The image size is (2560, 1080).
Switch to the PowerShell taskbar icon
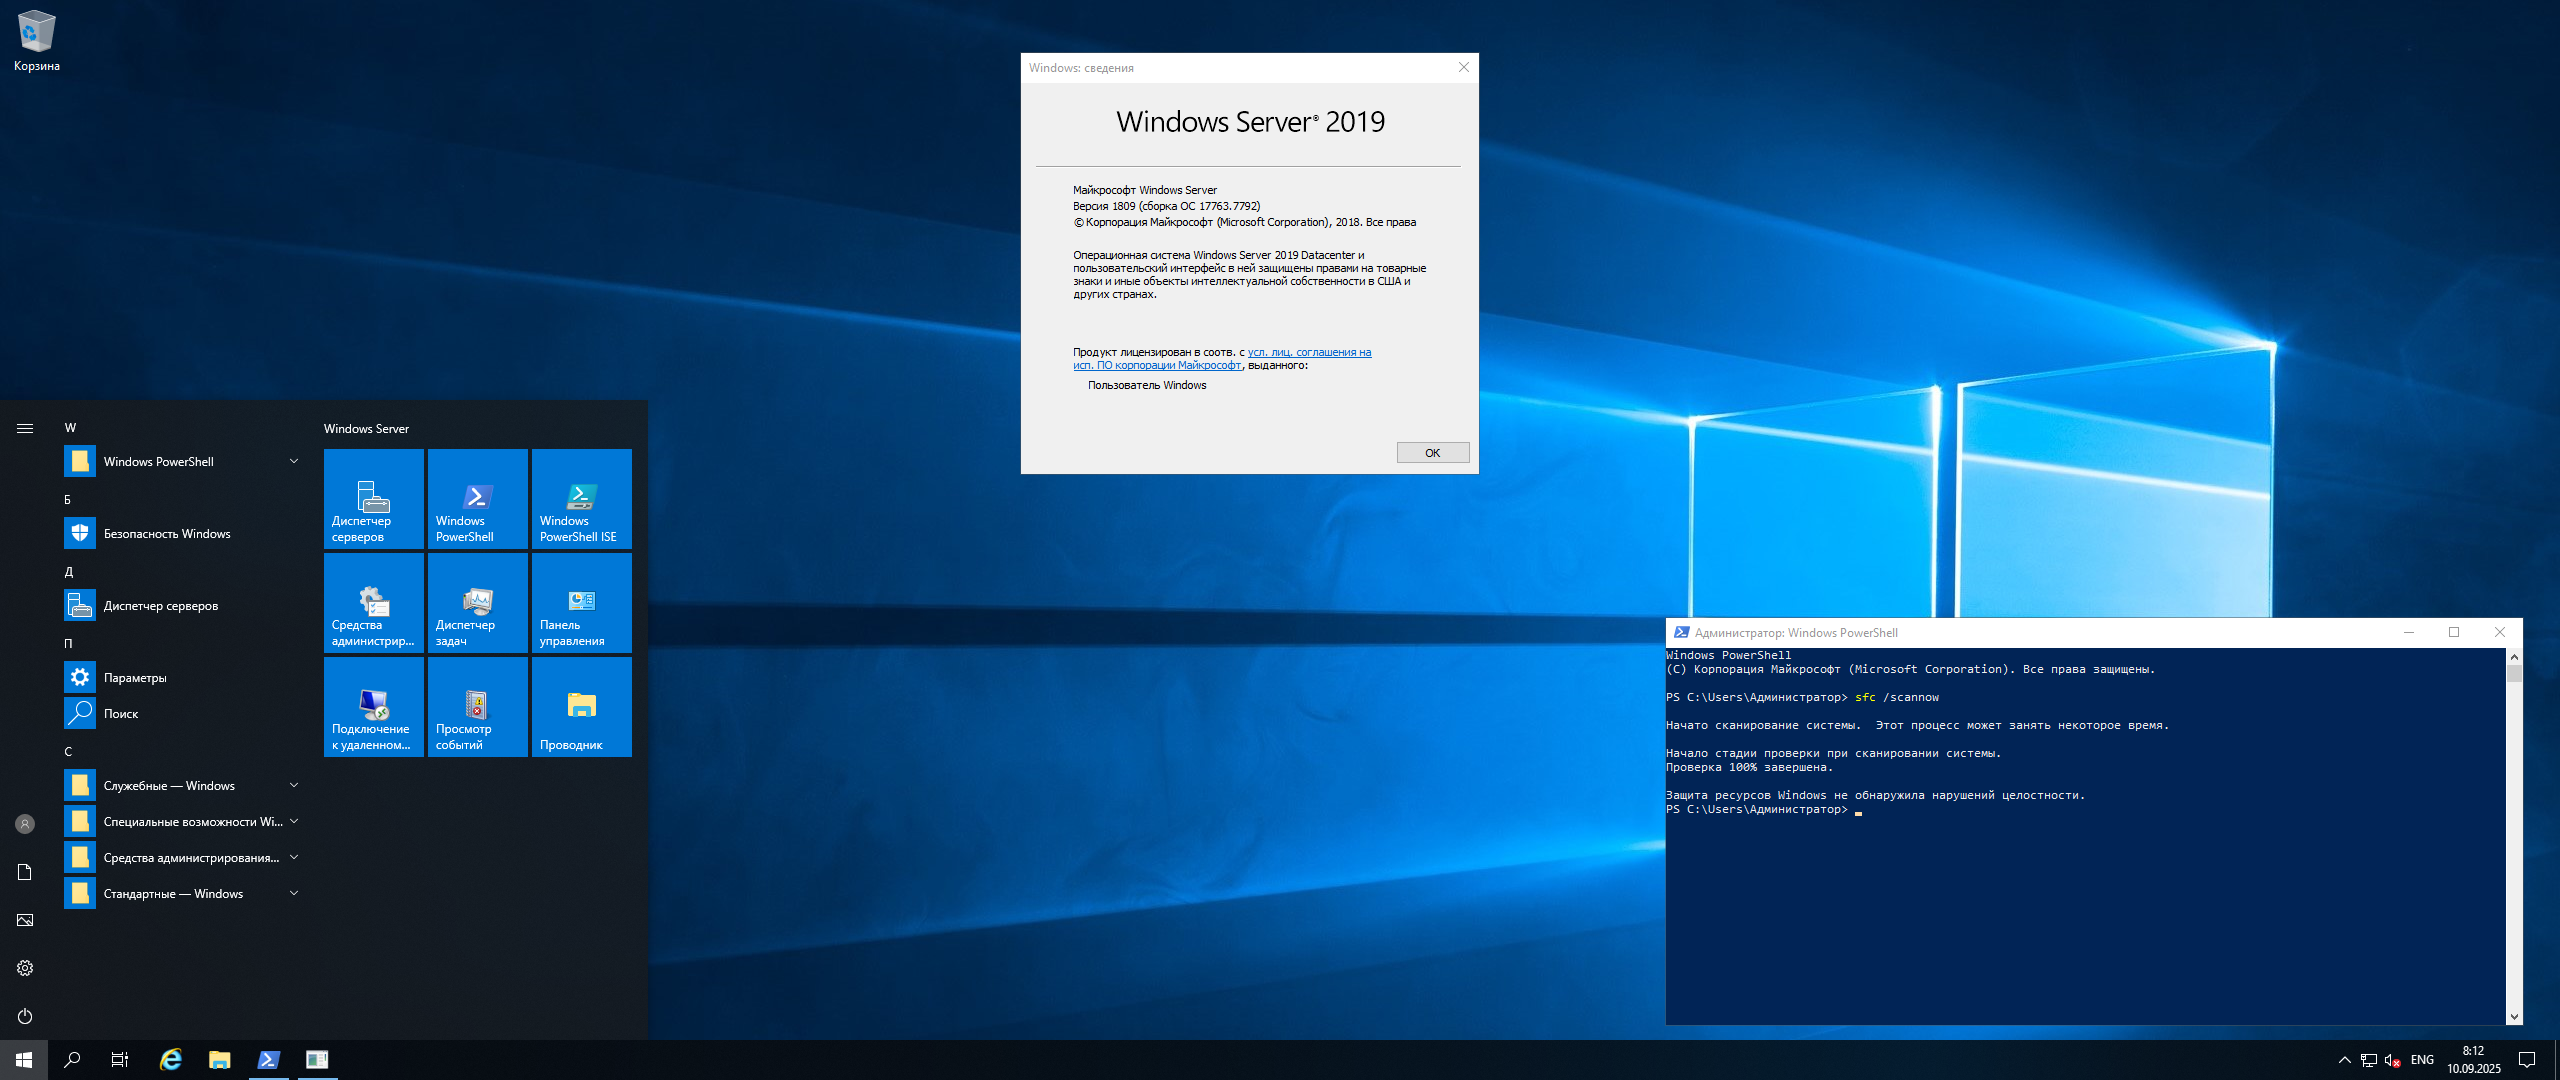268,1060
